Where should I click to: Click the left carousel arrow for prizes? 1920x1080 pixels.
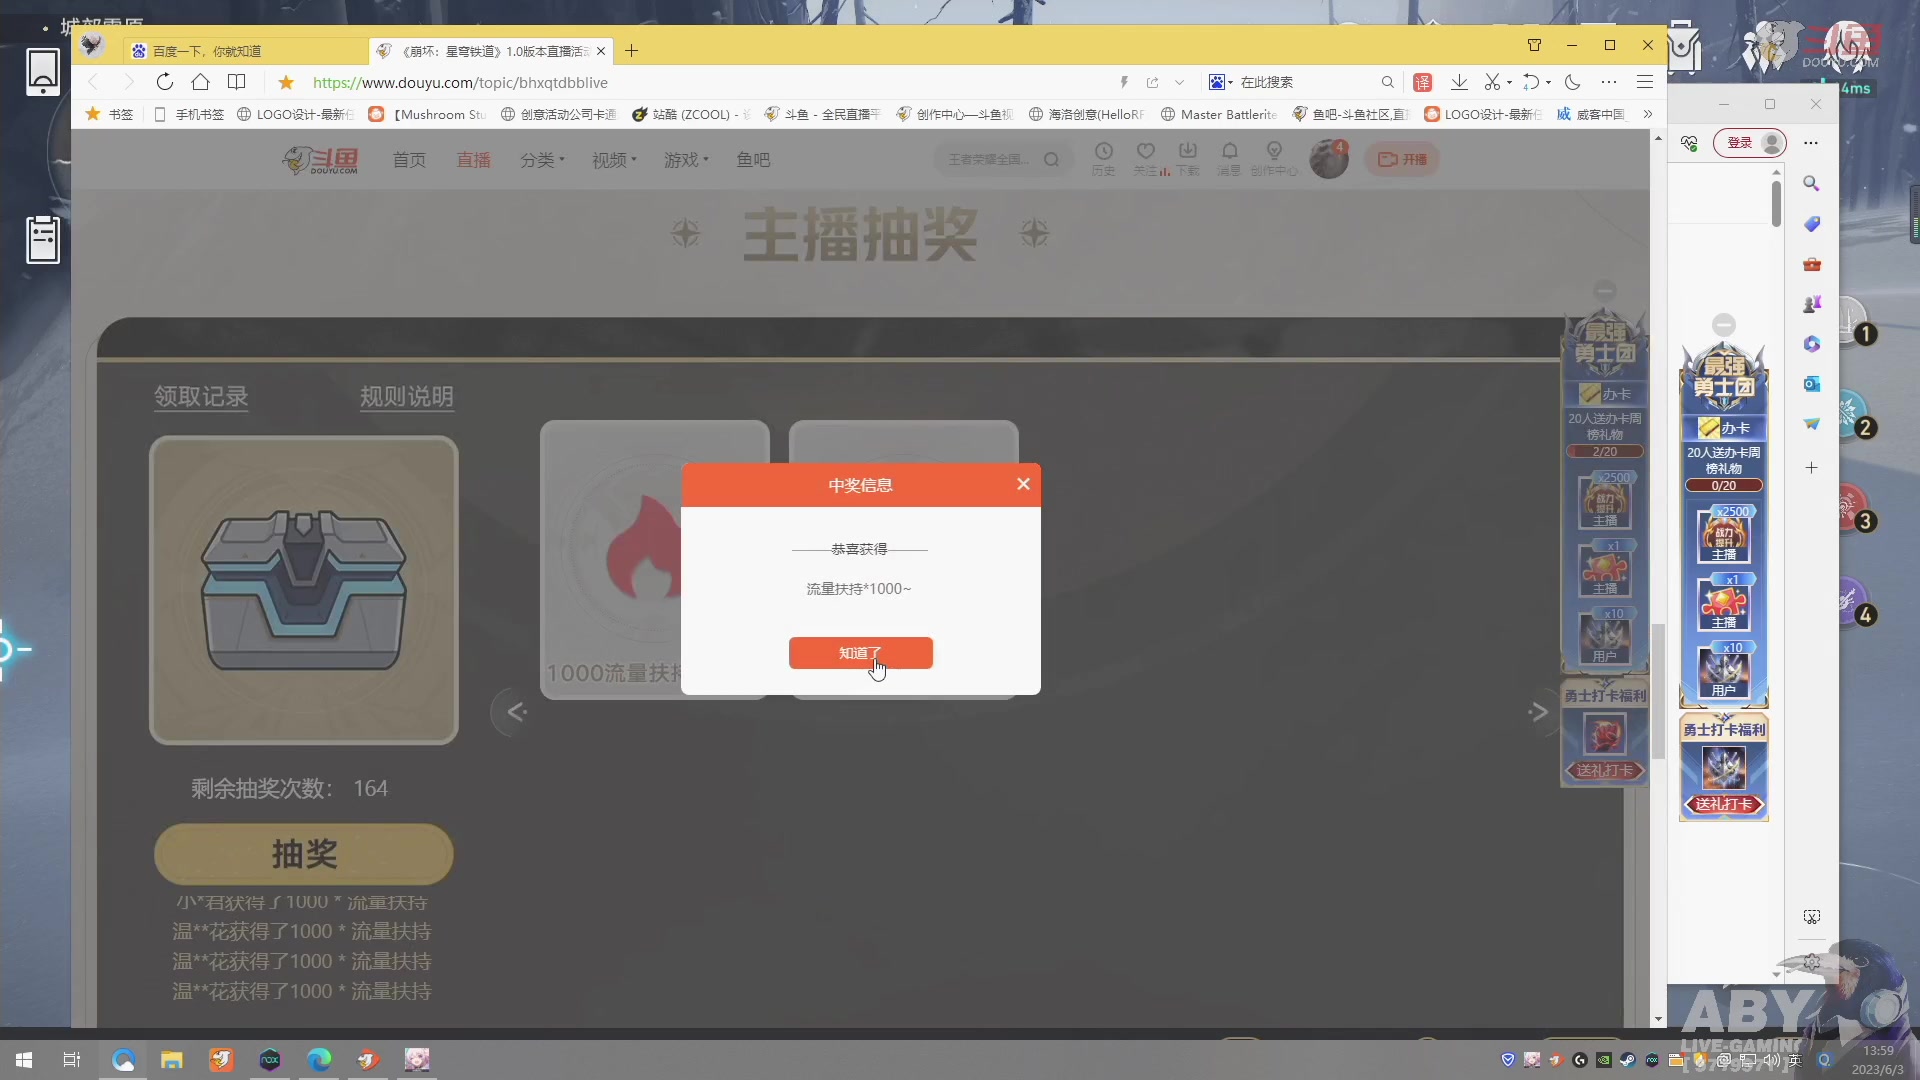pos(516,712)
